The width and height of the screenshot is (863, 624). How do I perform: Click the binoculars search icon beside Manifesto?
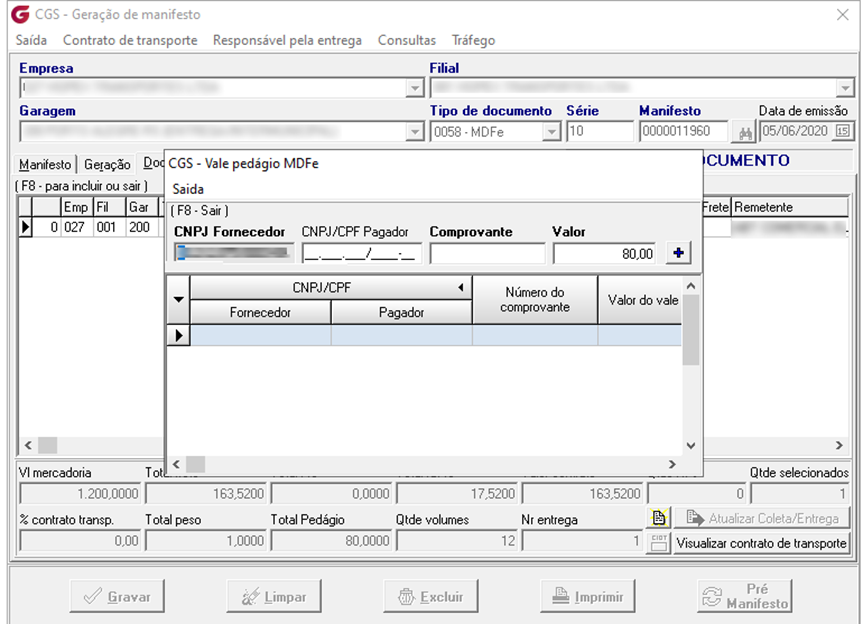pyautogui.click(x=745, y=133)
